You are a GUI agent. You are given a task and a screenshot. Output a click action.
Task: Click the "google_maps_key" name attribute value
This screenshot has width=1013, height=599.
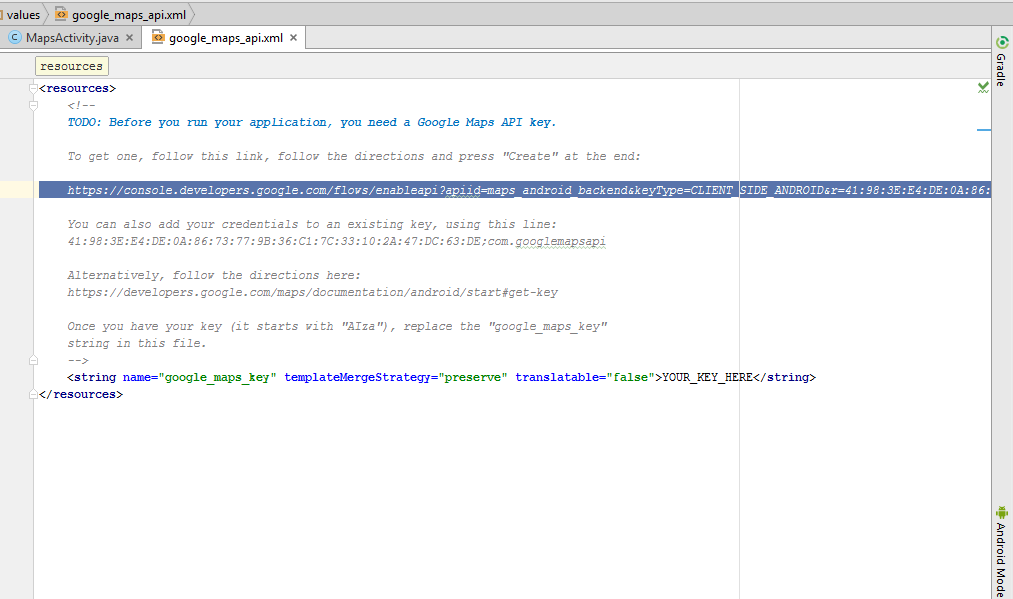(x=217, y=377)
